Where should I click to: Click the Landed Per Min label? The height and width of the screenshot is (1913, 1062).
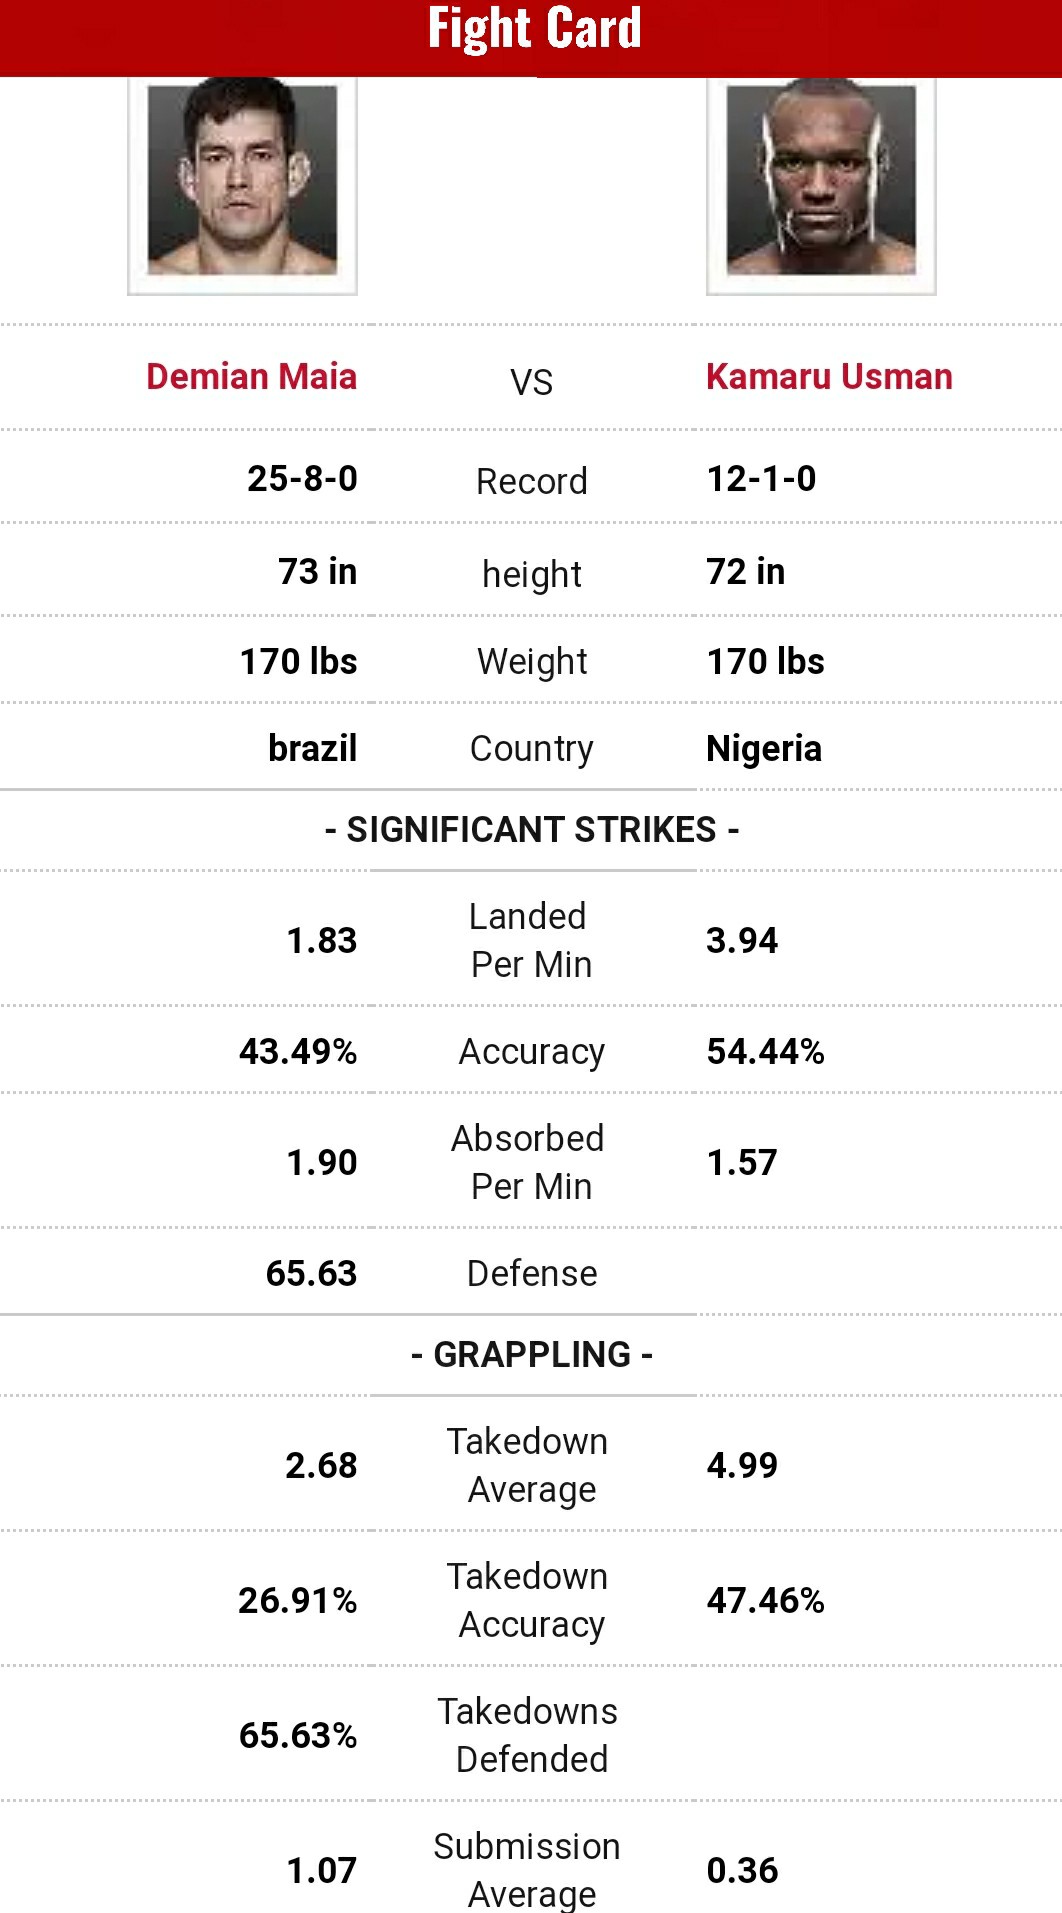pos(530,940)
